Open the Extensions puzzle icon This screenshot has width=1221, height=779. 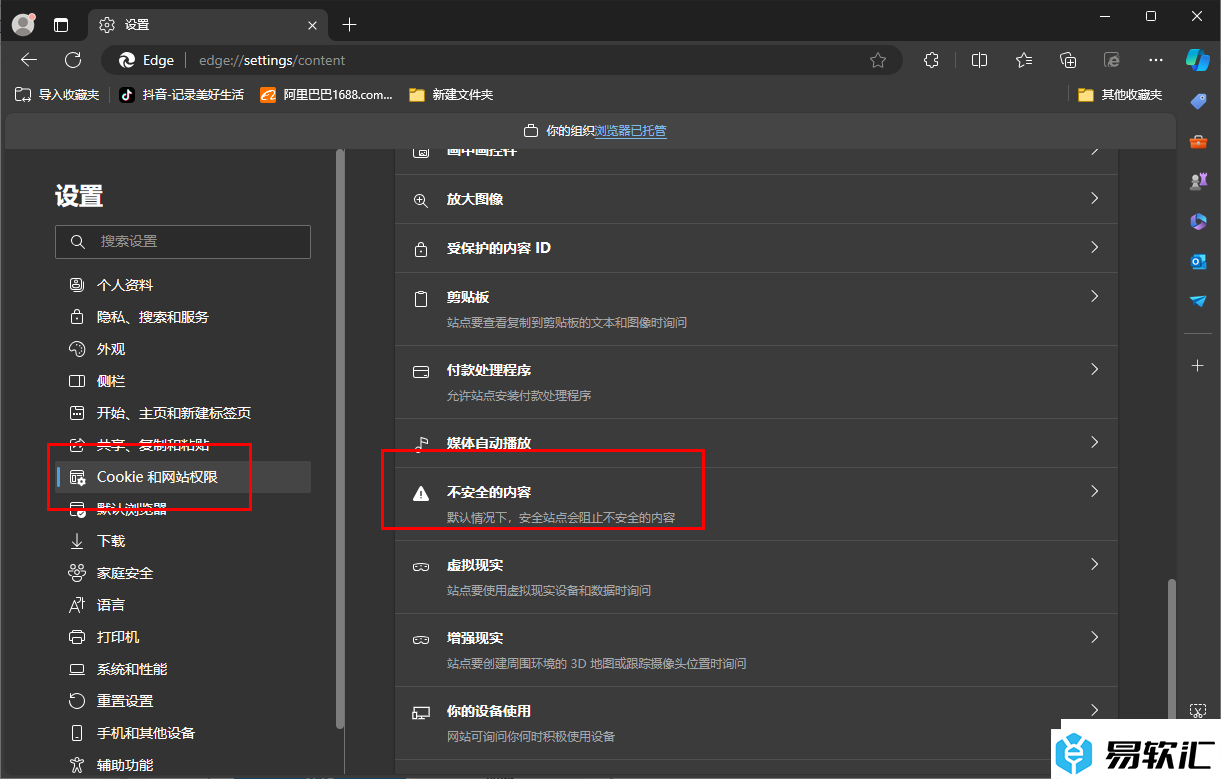(x=931, y=60)
